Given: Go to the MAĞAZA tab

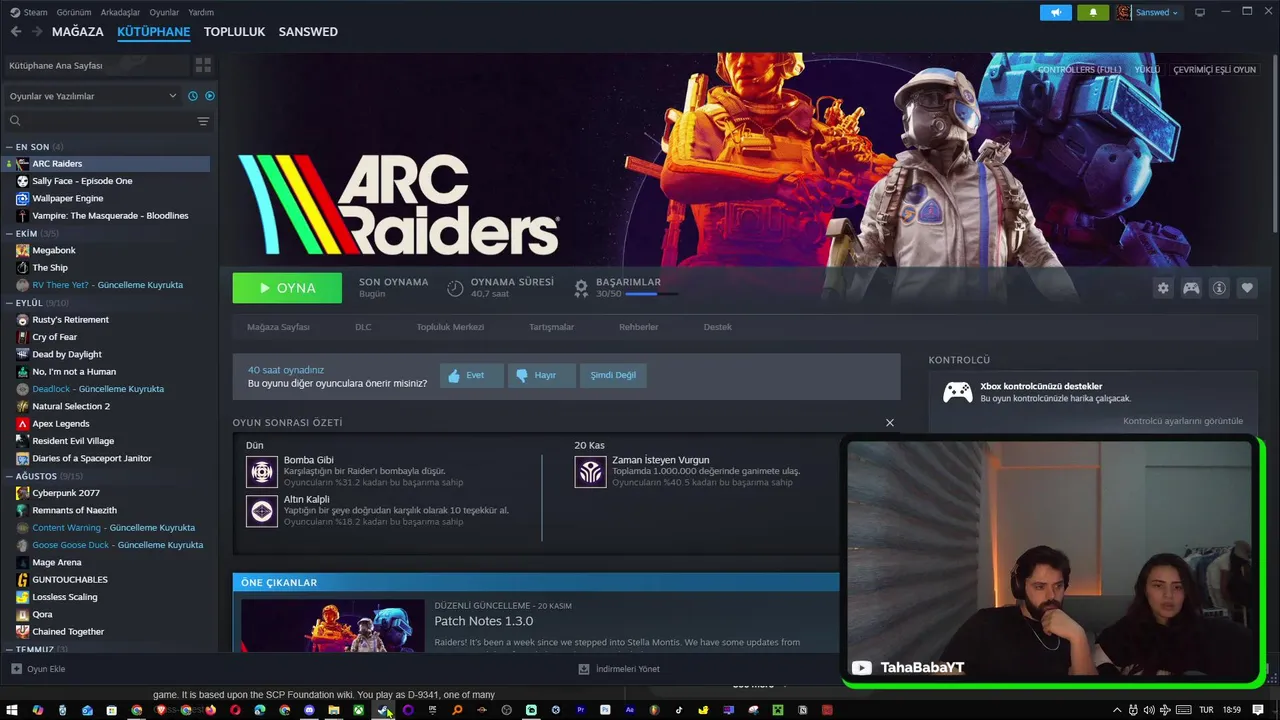Looking at the screenshot, I should click(77, 32).
